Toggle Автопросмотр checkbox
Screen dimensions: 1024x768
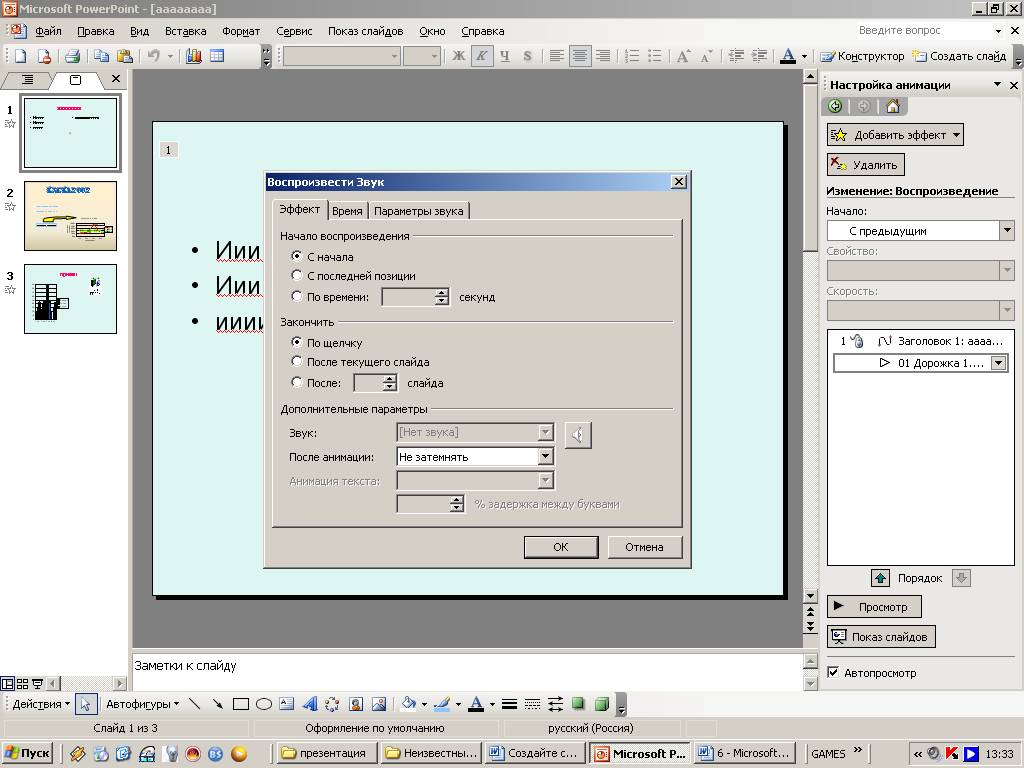point(833,672)
